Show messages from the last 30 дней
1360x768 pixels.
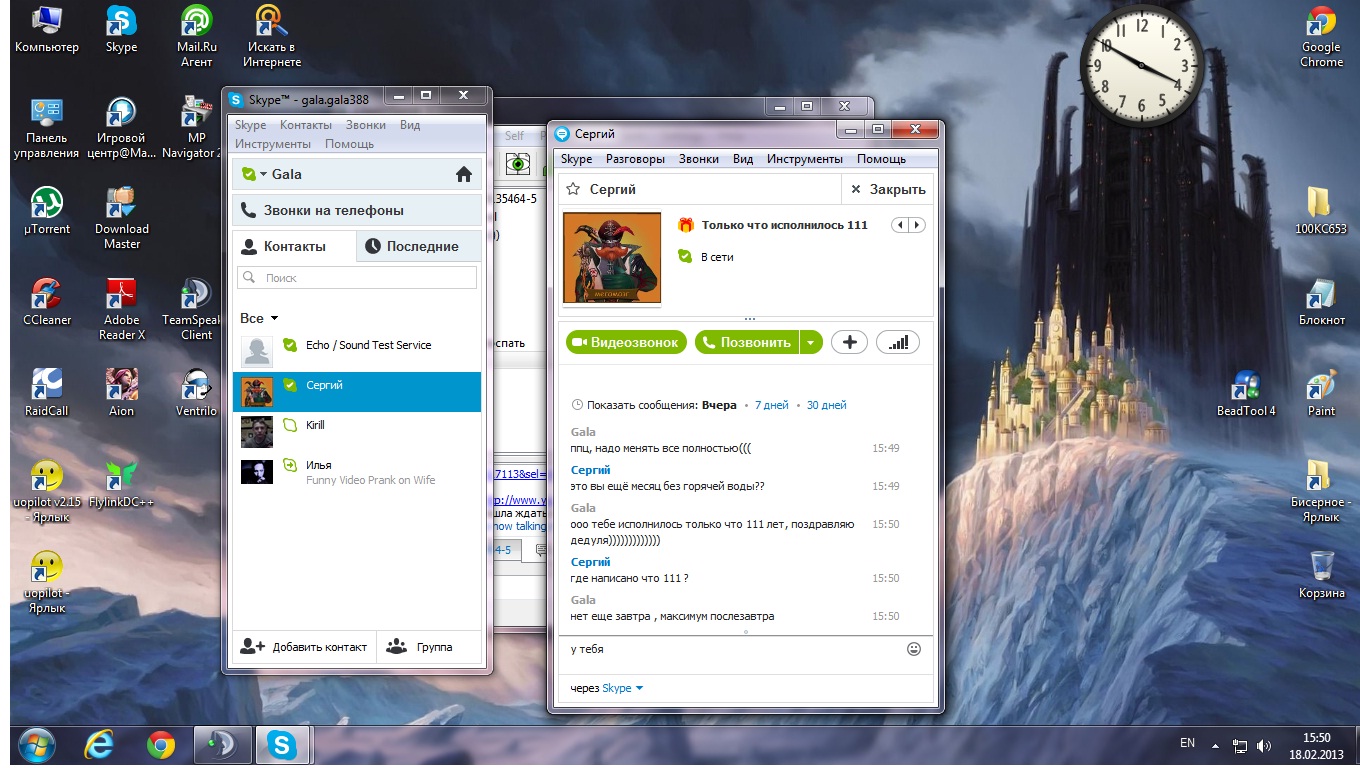click(x=826, y=405)
